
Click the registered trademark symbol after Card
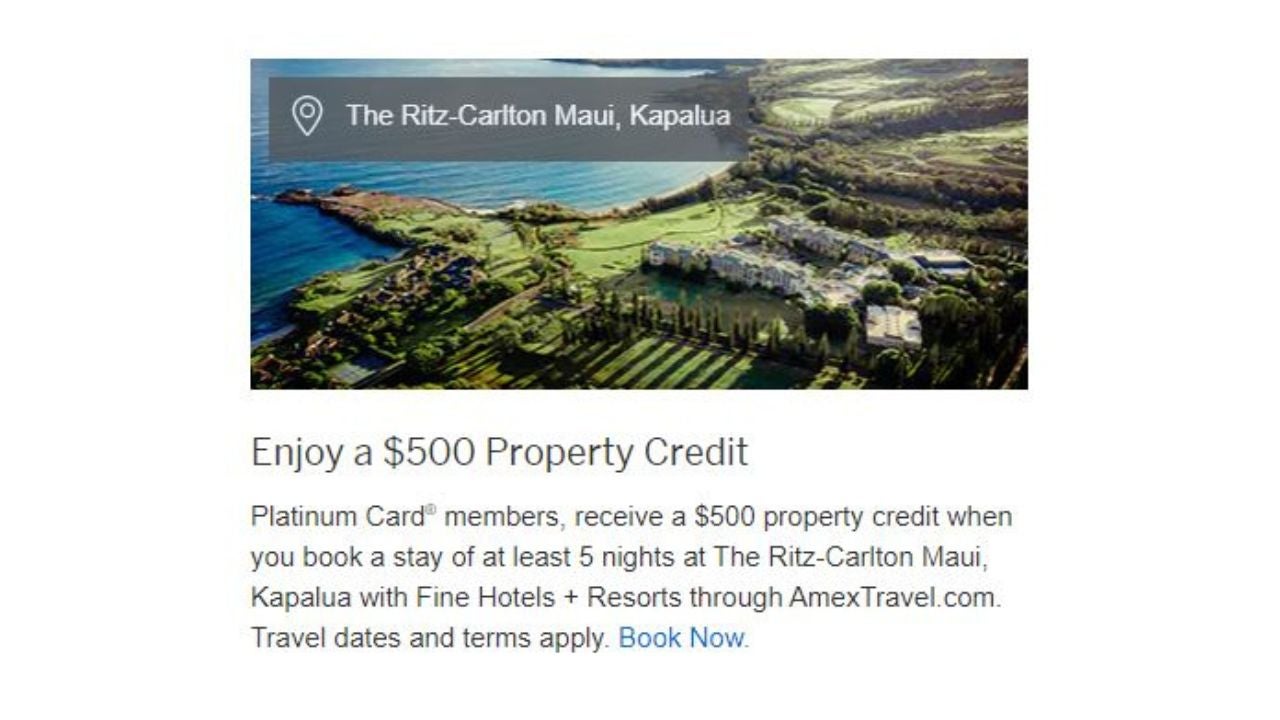431,511
